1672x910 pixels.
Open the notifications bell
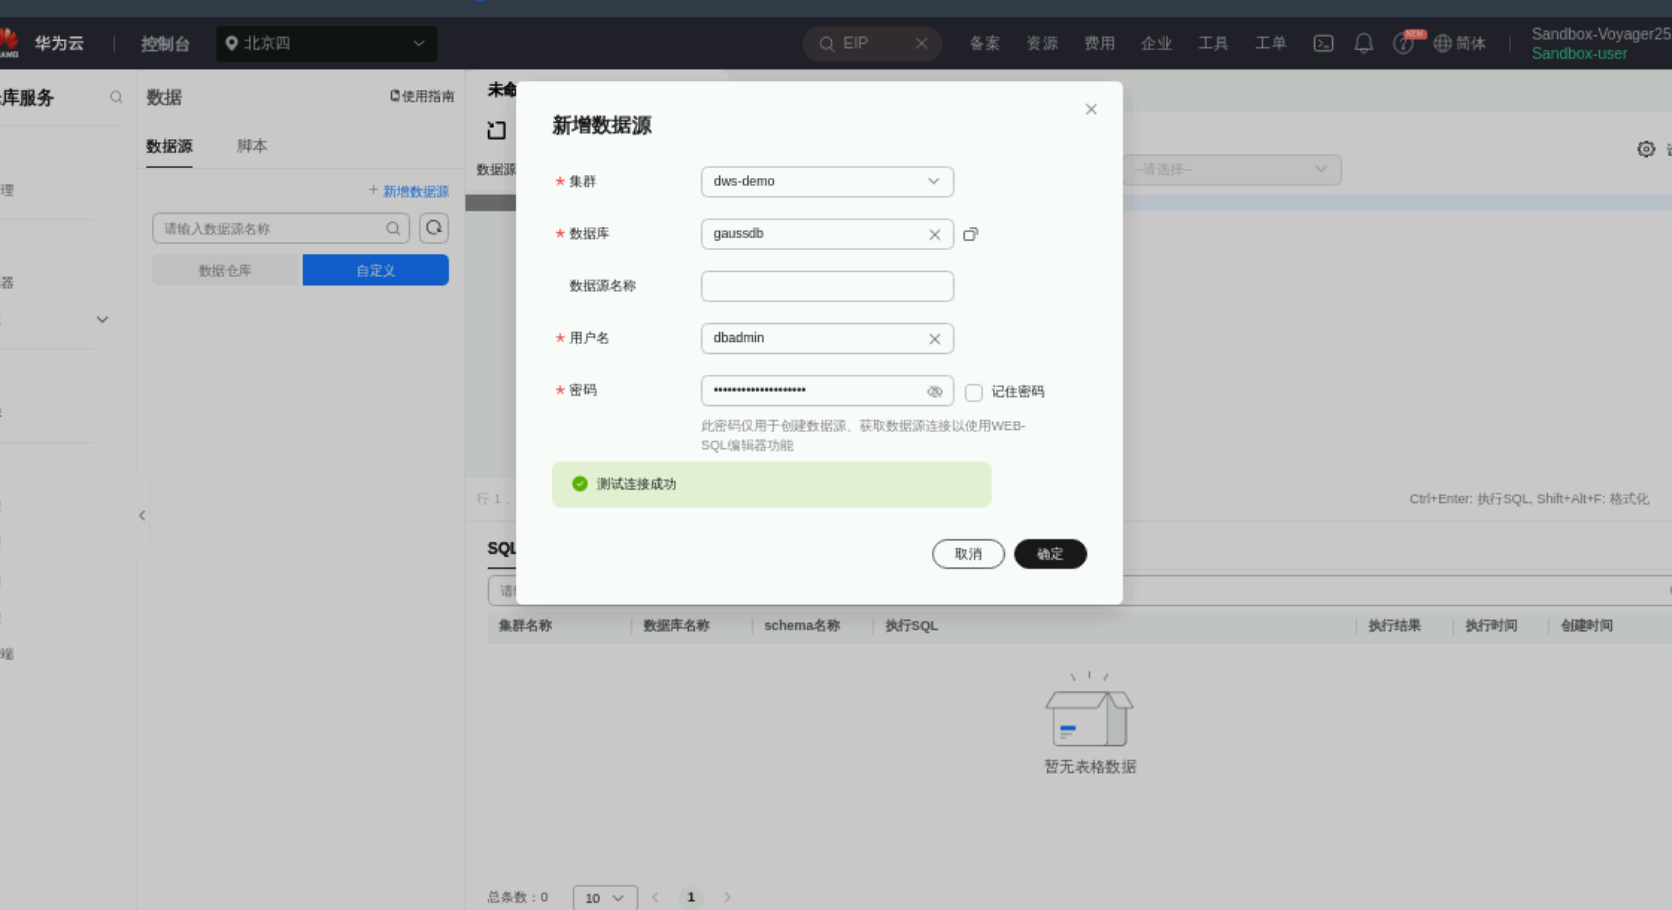[x=1363, y=44]
